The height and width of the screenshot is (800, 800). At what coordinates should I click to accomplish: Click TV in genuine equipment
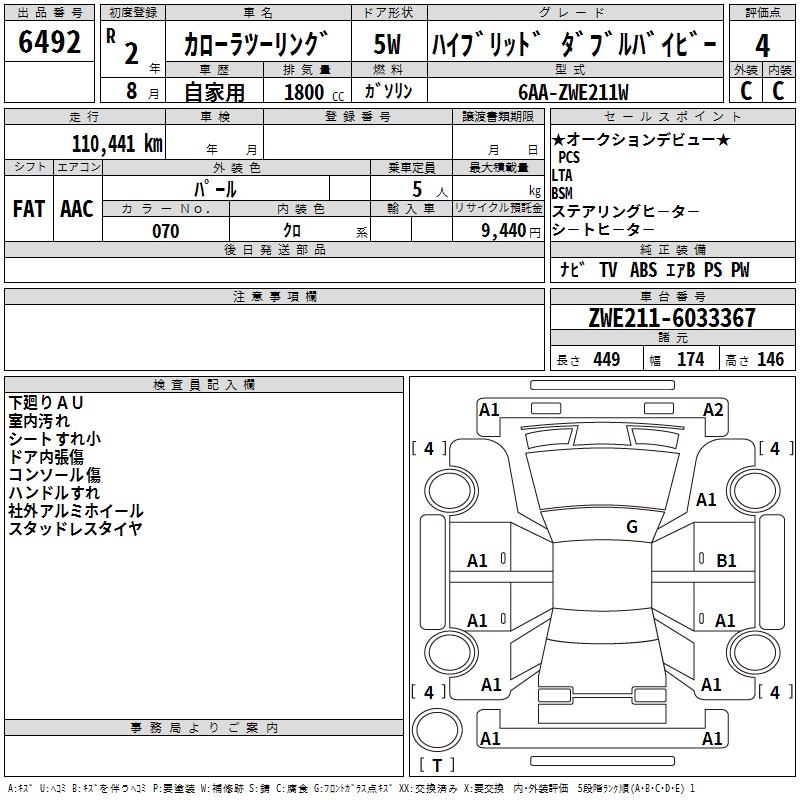pos(608,269)
